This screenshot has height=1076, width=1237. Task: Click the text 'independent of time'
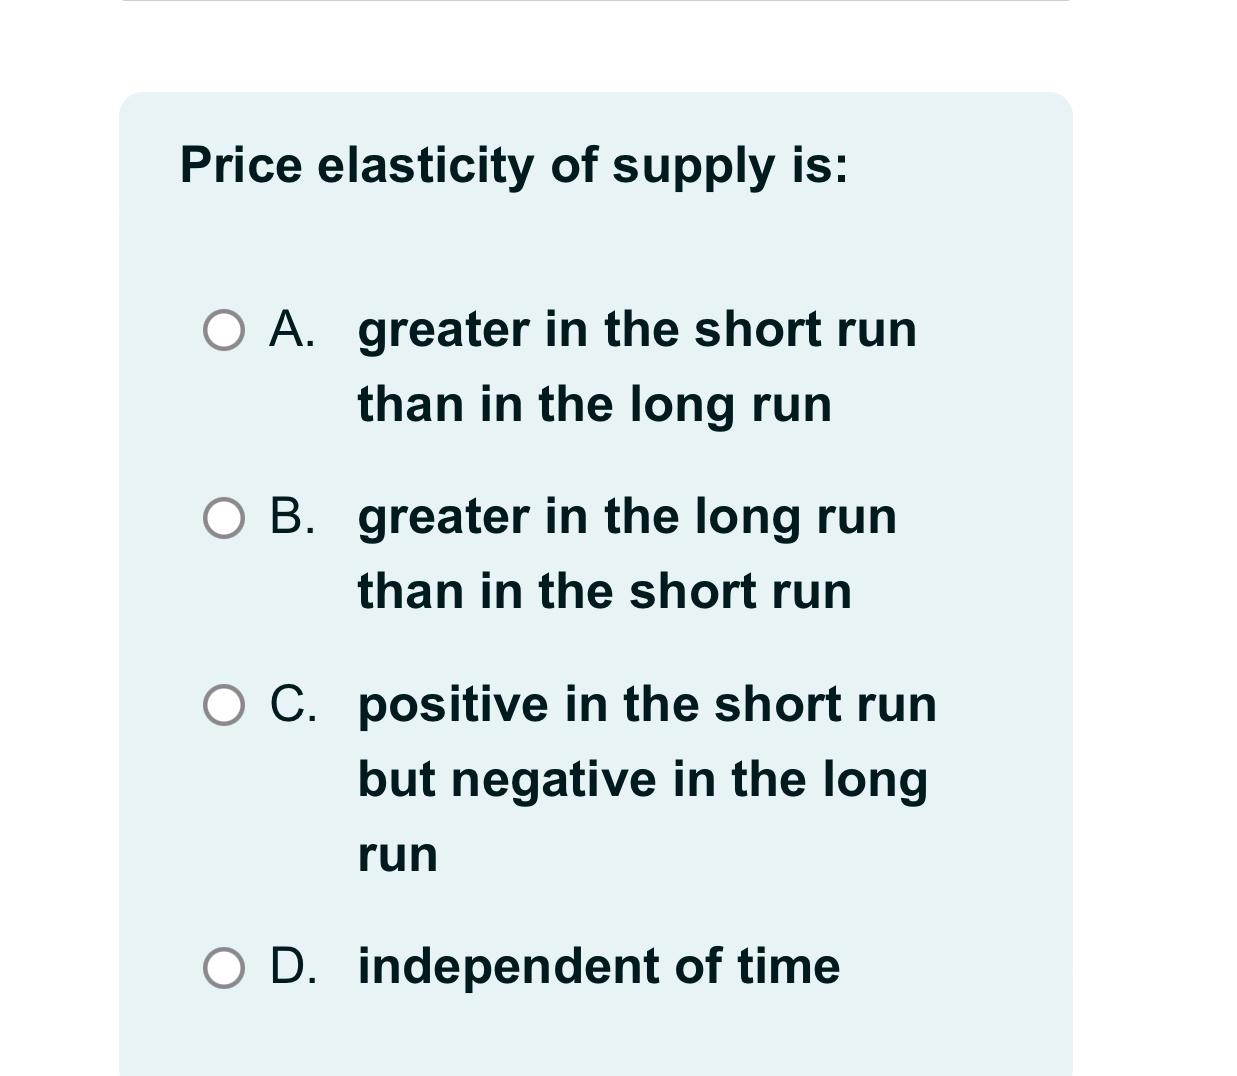[597, 967]
